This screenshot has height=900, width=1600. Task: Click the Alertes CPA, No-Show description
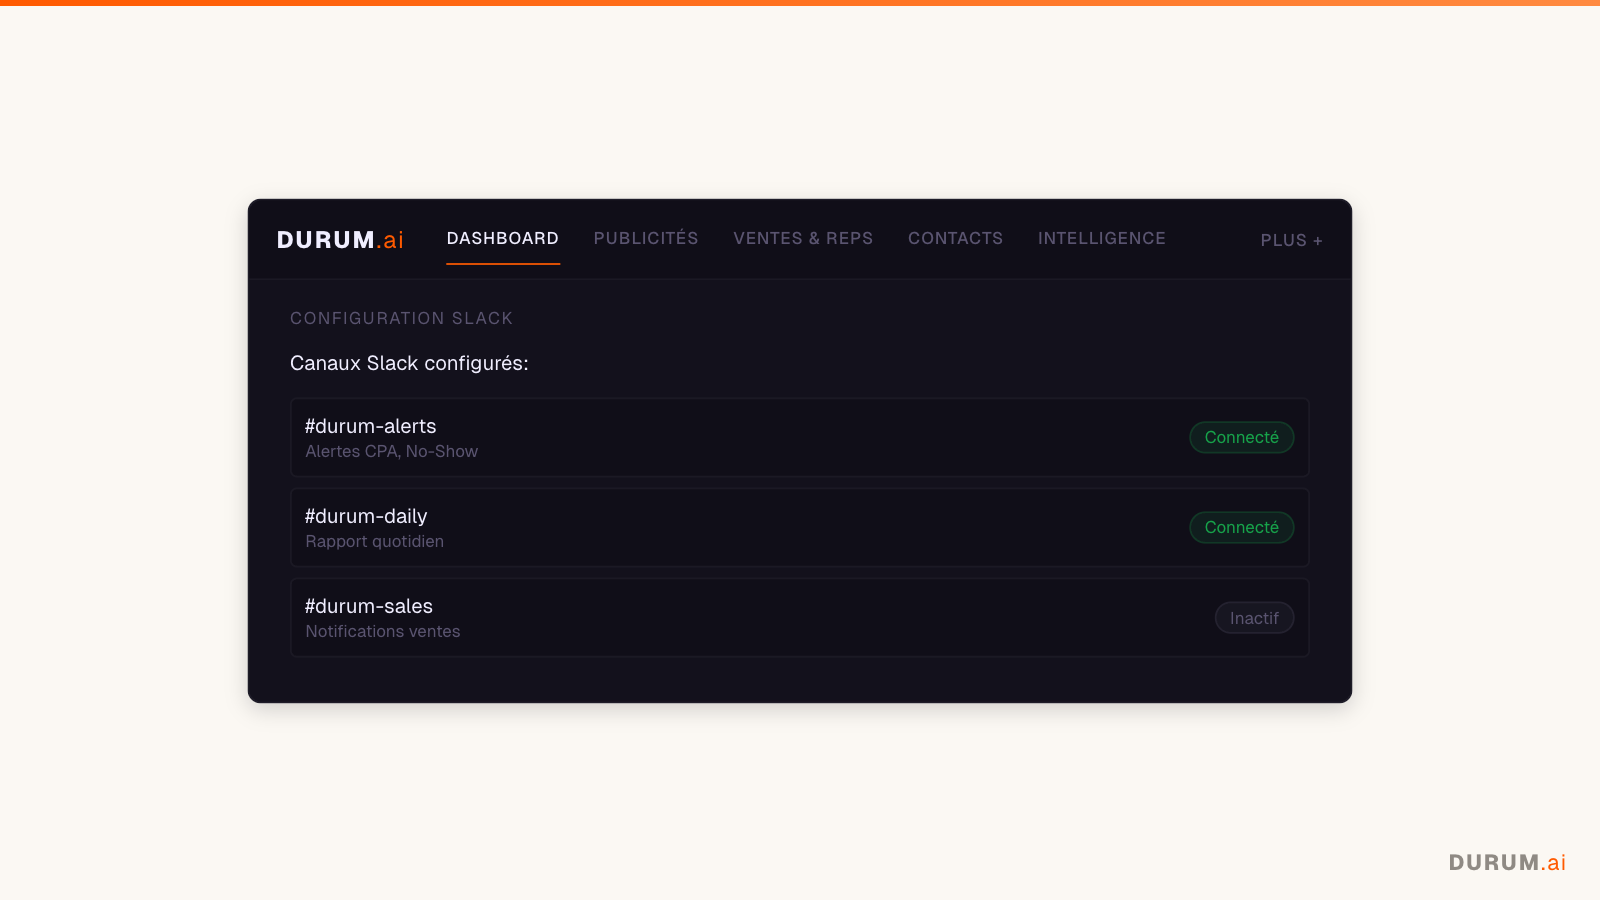(391, 451)
